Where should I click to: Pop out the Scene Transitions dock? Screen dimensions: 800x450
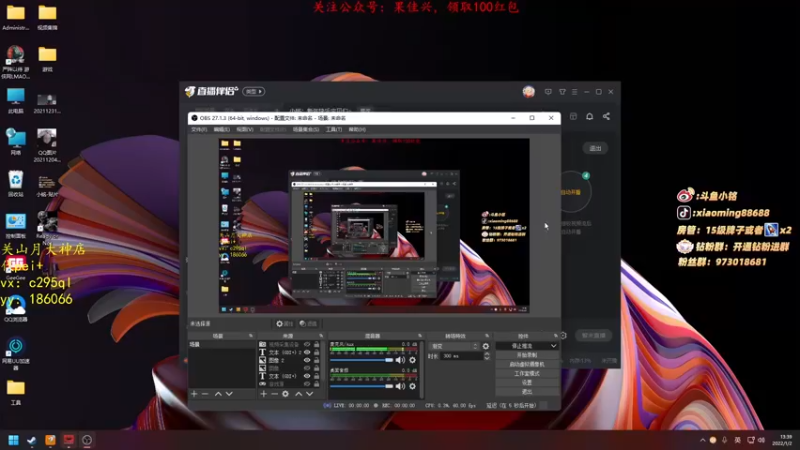(487, 336)
